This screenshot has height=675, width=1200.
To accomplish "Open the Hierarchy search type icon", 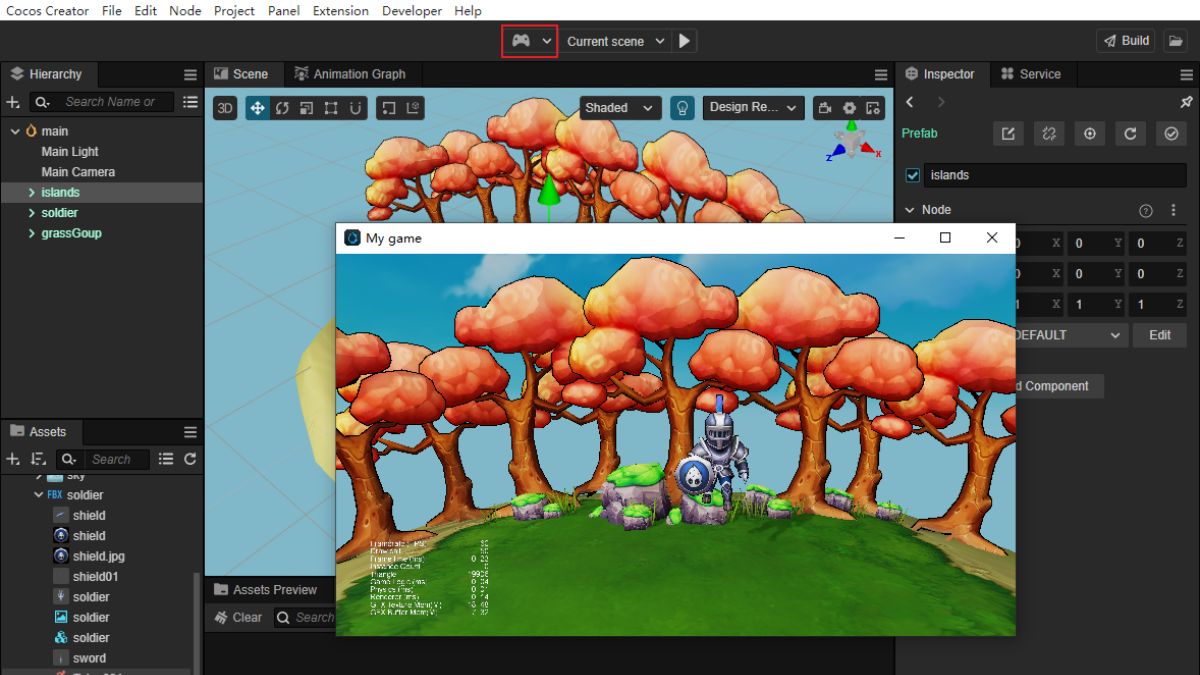I will point(41,102).
